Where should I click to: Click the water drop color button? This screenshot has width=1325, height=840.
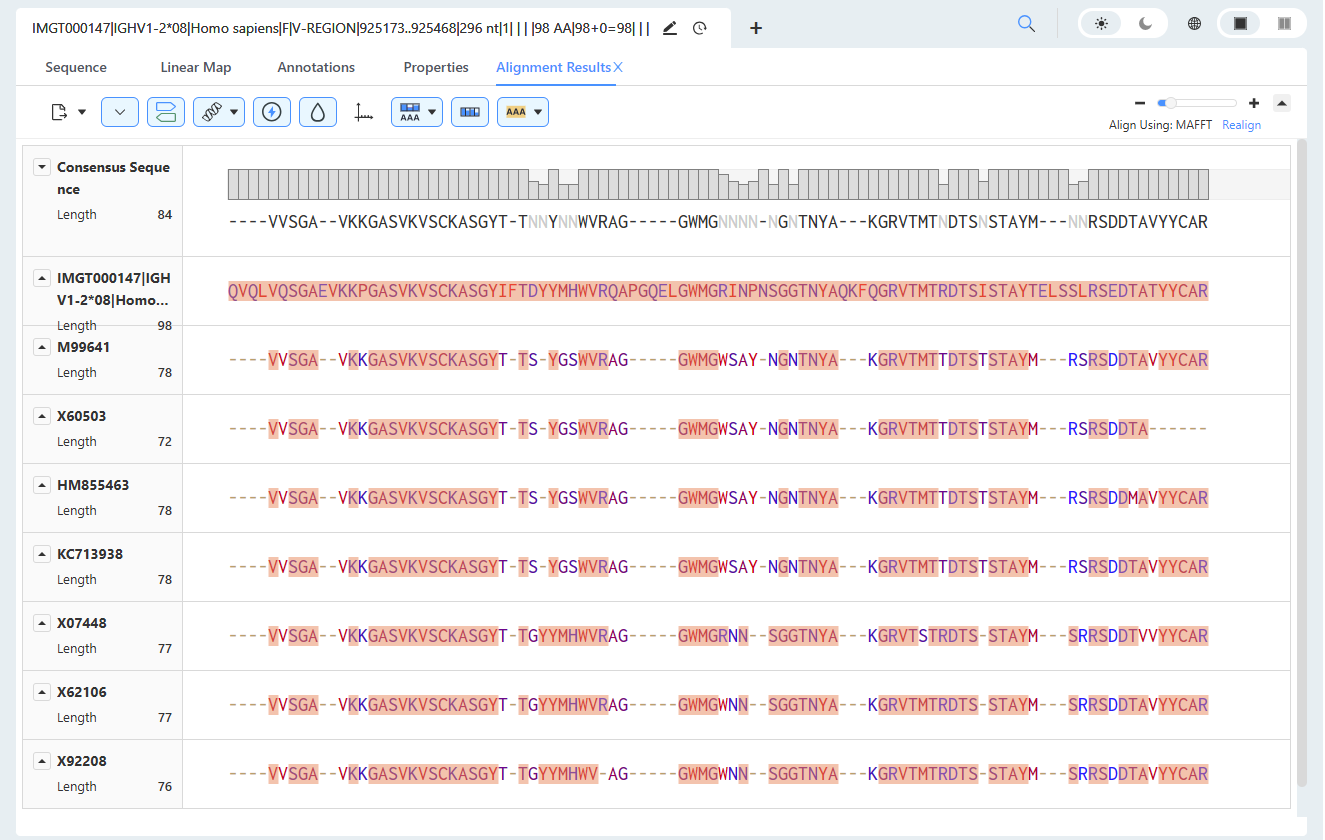(318, 112)
